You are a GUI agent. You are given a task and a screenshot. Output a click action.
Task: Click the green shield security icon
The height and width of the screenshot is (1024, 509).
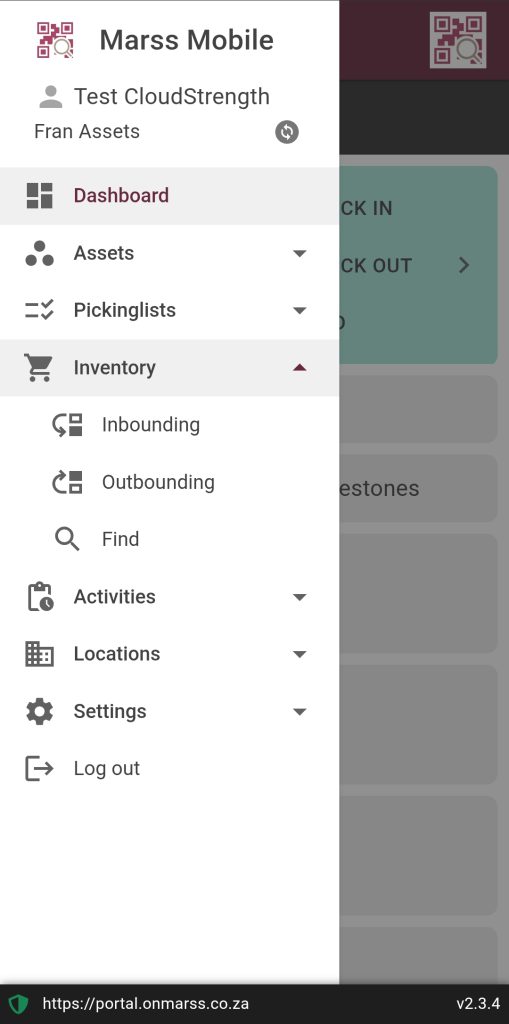18,1004
